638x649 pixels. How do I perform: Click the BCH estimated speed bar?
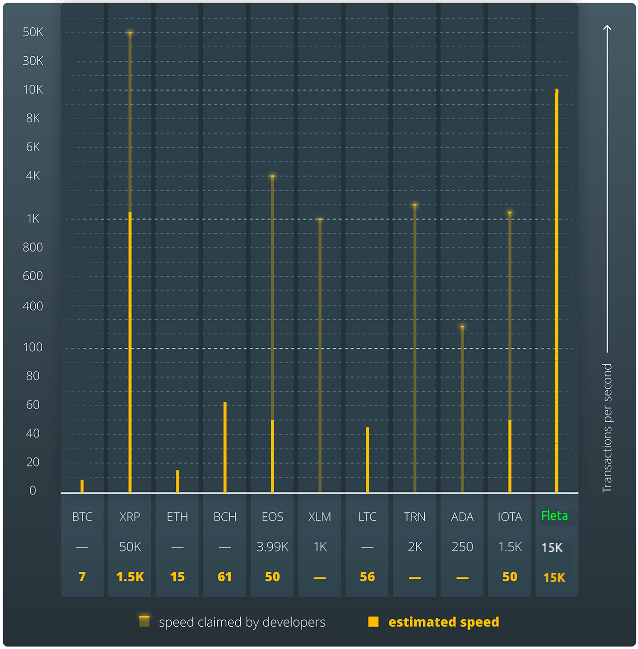(x=225, y=447)
